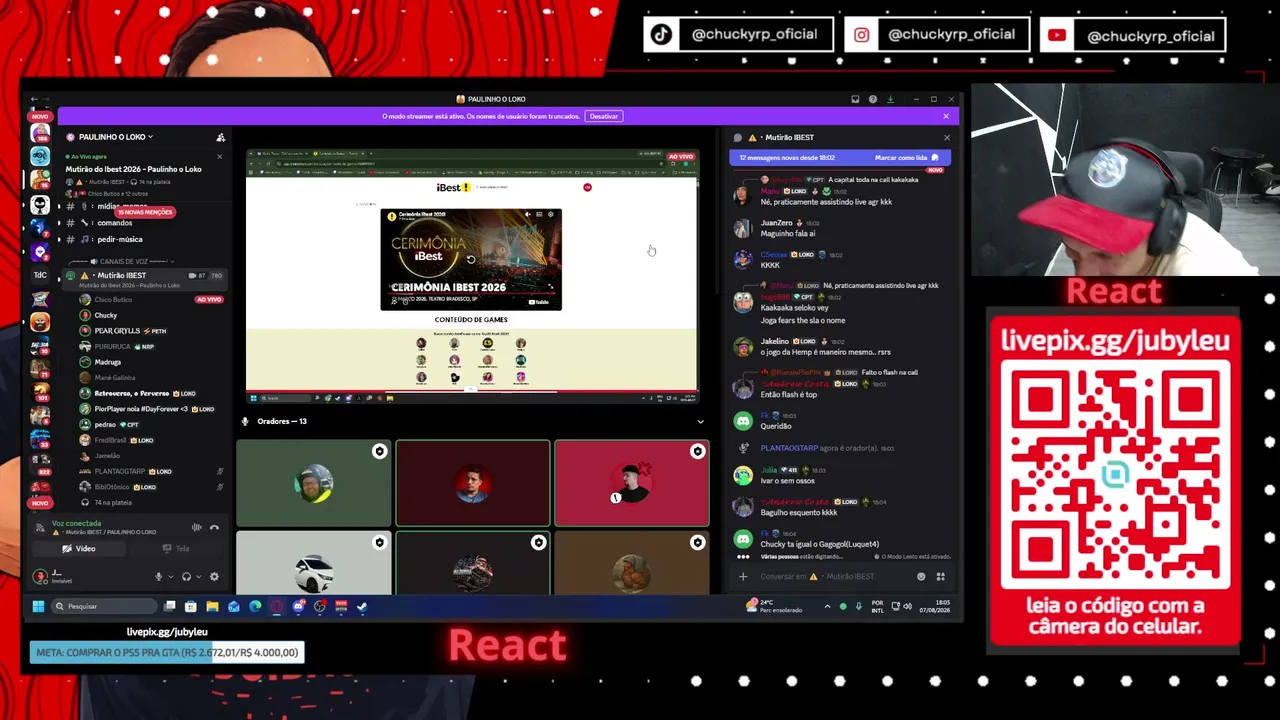Open the invite people icon beside server name
This screenshot has height=720, width=1280.
coord(221,137)
